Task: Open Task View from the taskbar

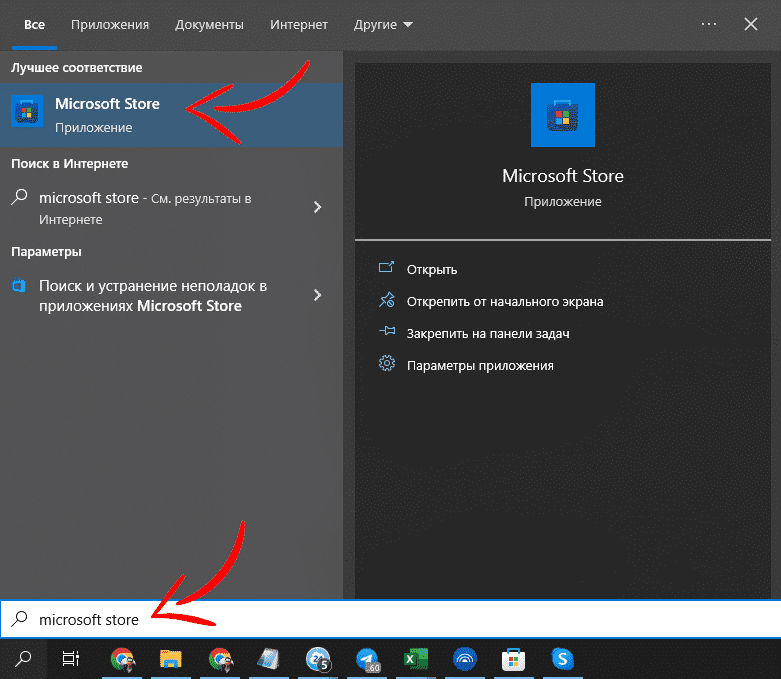Action: (71, 659)
